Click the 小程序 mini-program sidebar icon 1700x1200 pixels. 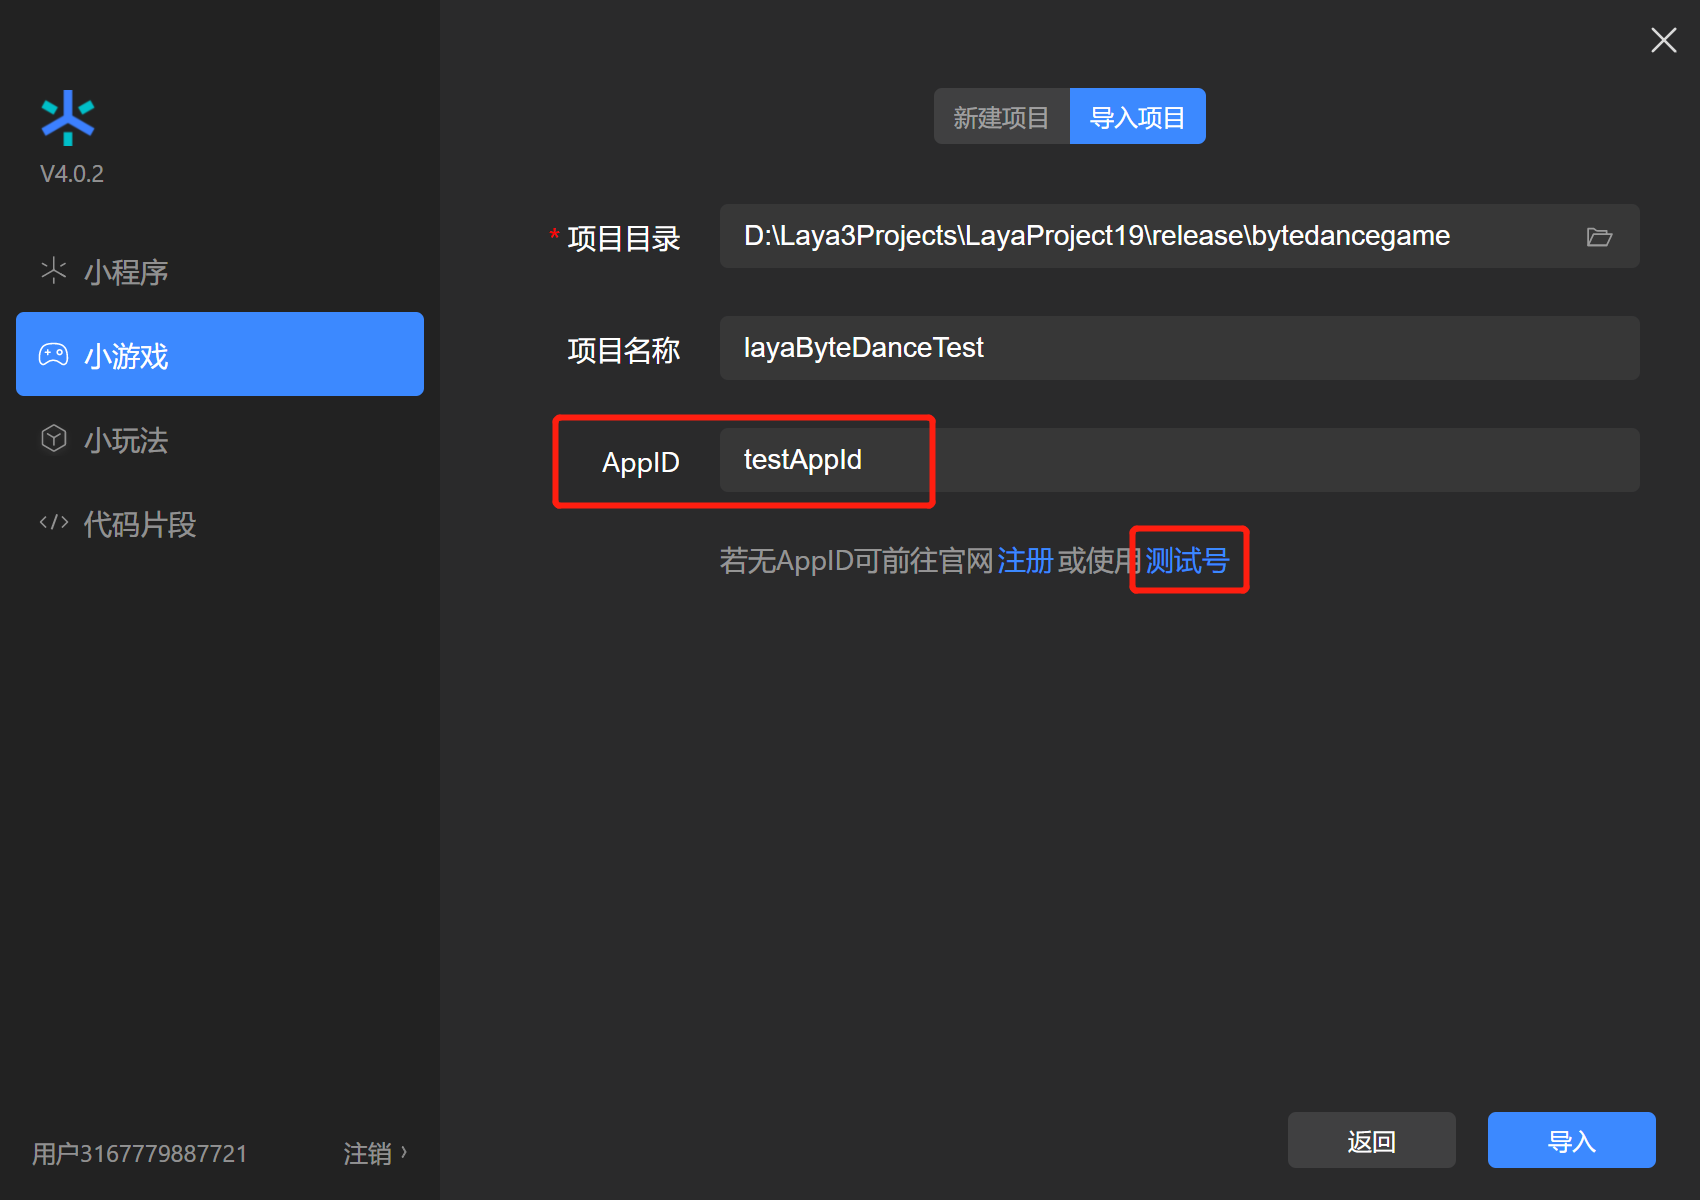54,271
